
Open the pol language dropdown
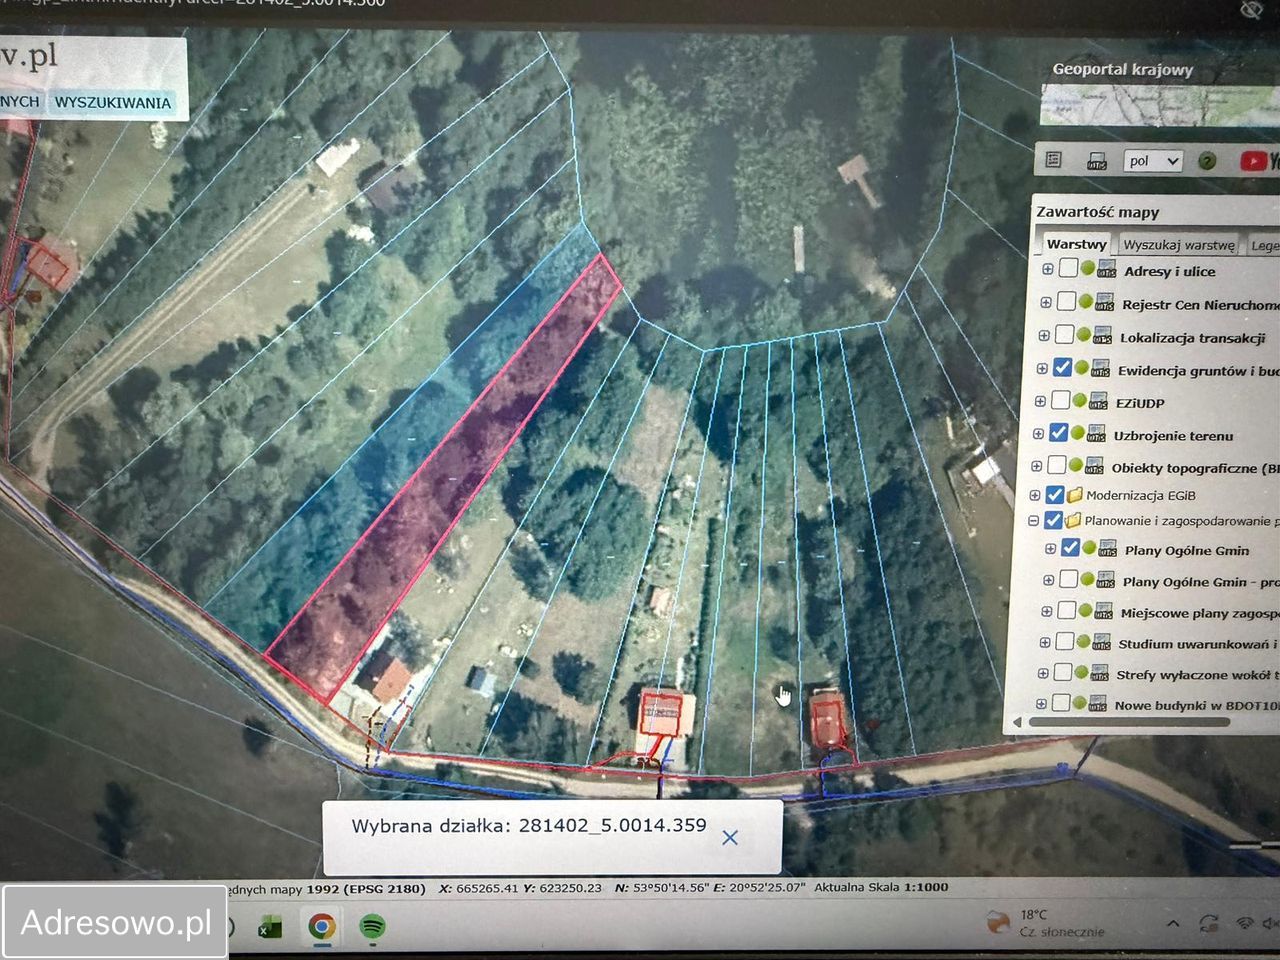click(1153, 161)
